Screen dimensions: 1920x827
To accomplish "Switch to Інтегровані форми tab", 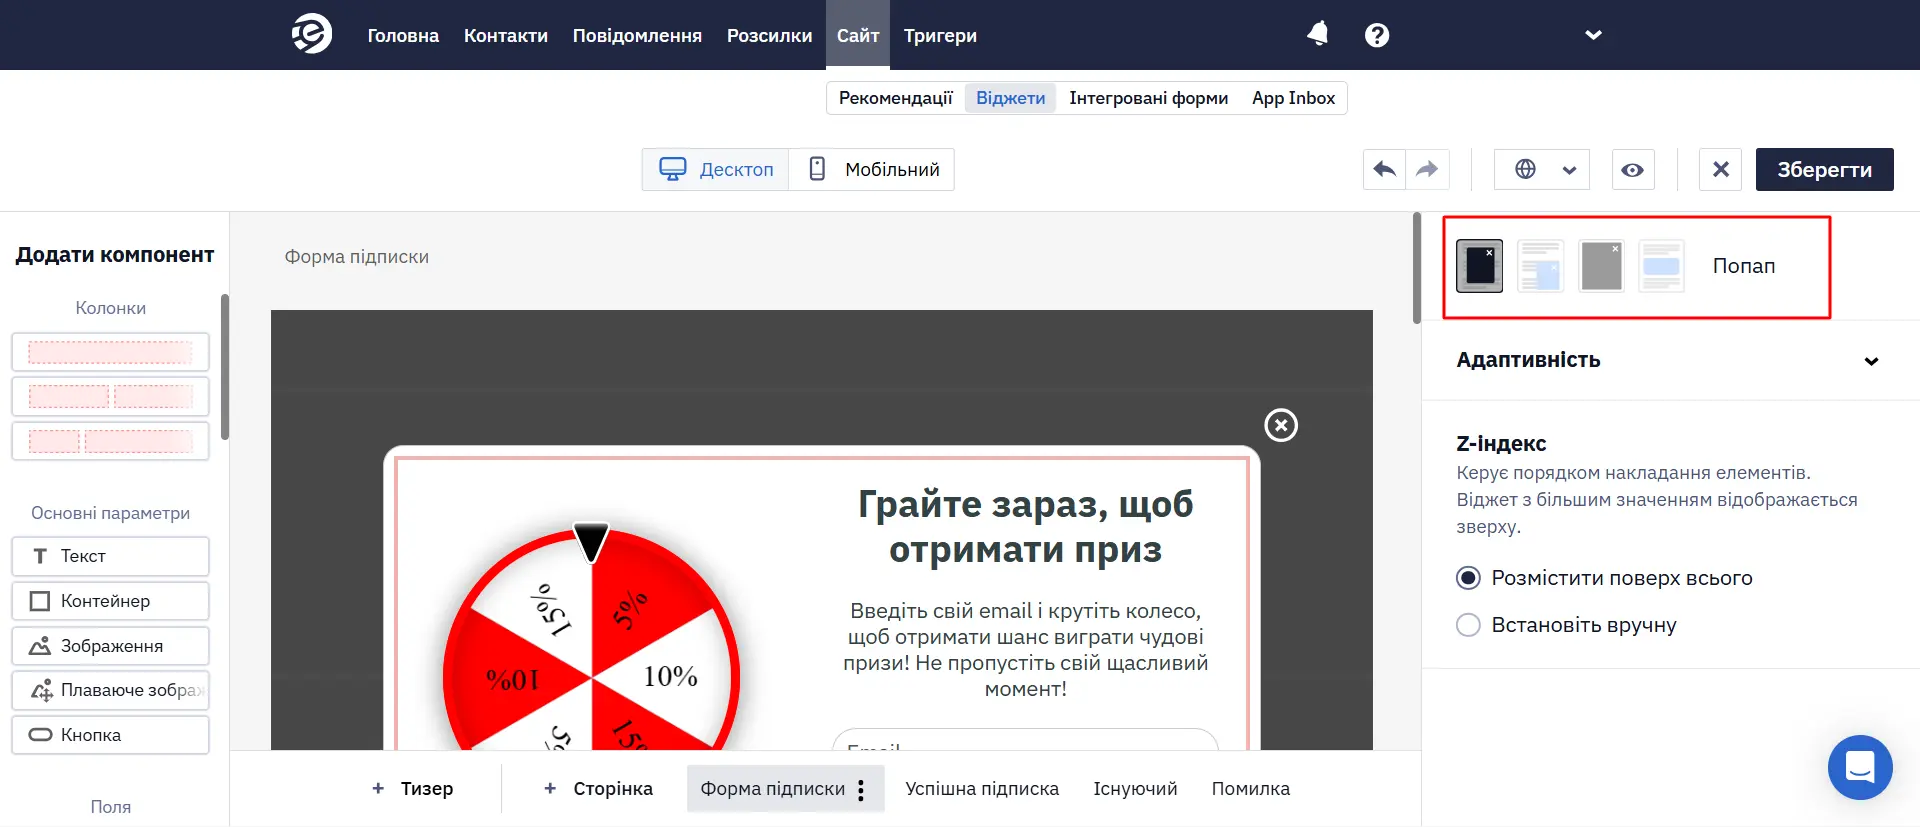I will coord(1148,98).
